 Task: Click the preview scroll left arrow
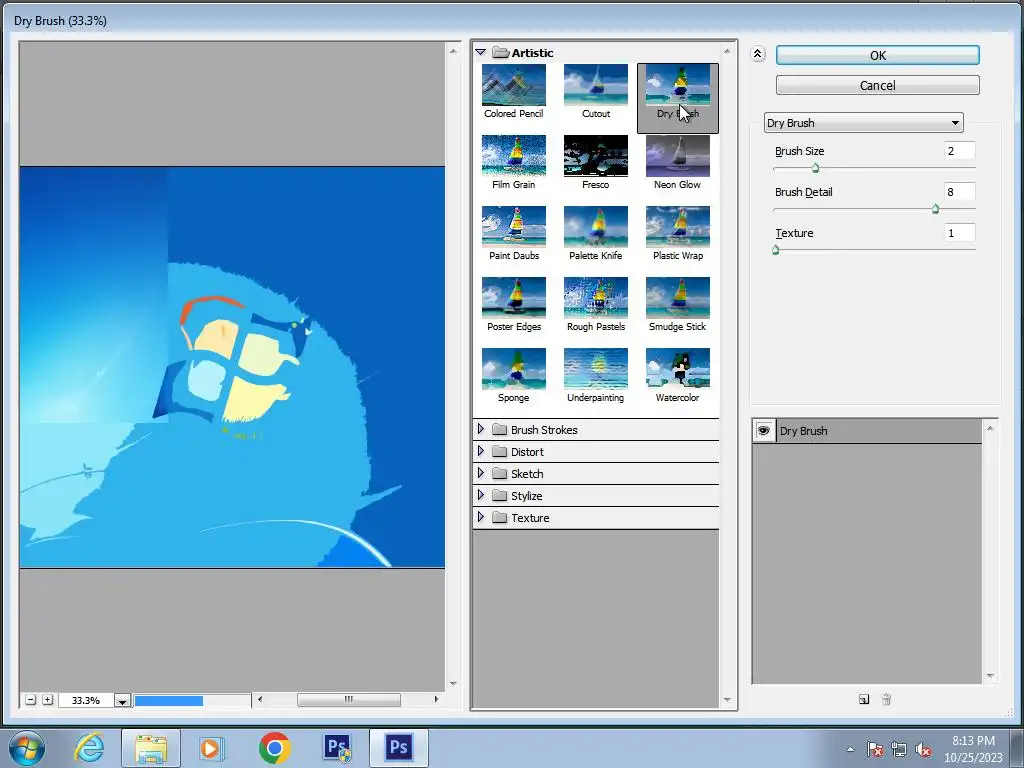(x=260, y=699)
